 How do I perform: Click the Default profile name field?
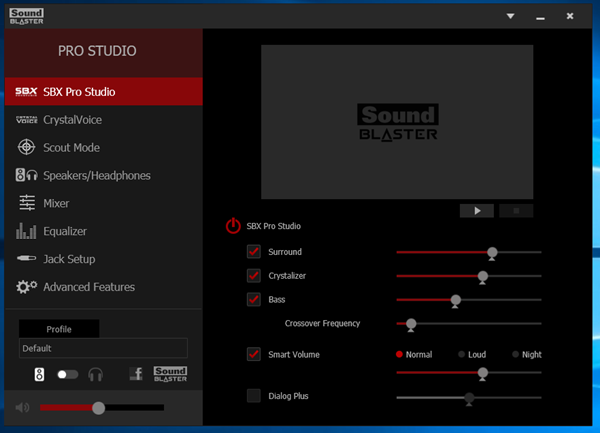coord(103,348)
